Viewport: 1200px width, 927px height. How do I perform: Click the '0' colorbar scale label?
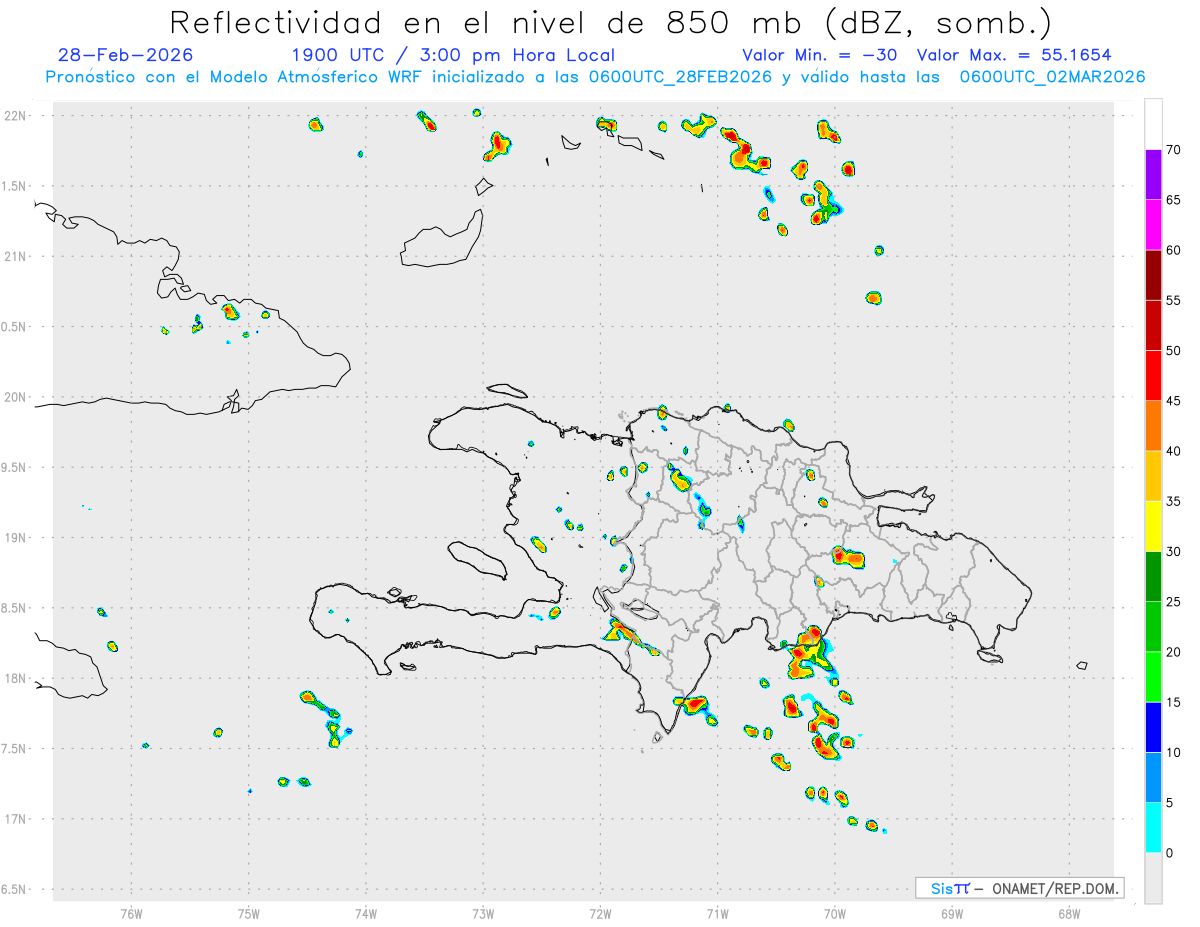1170,853
